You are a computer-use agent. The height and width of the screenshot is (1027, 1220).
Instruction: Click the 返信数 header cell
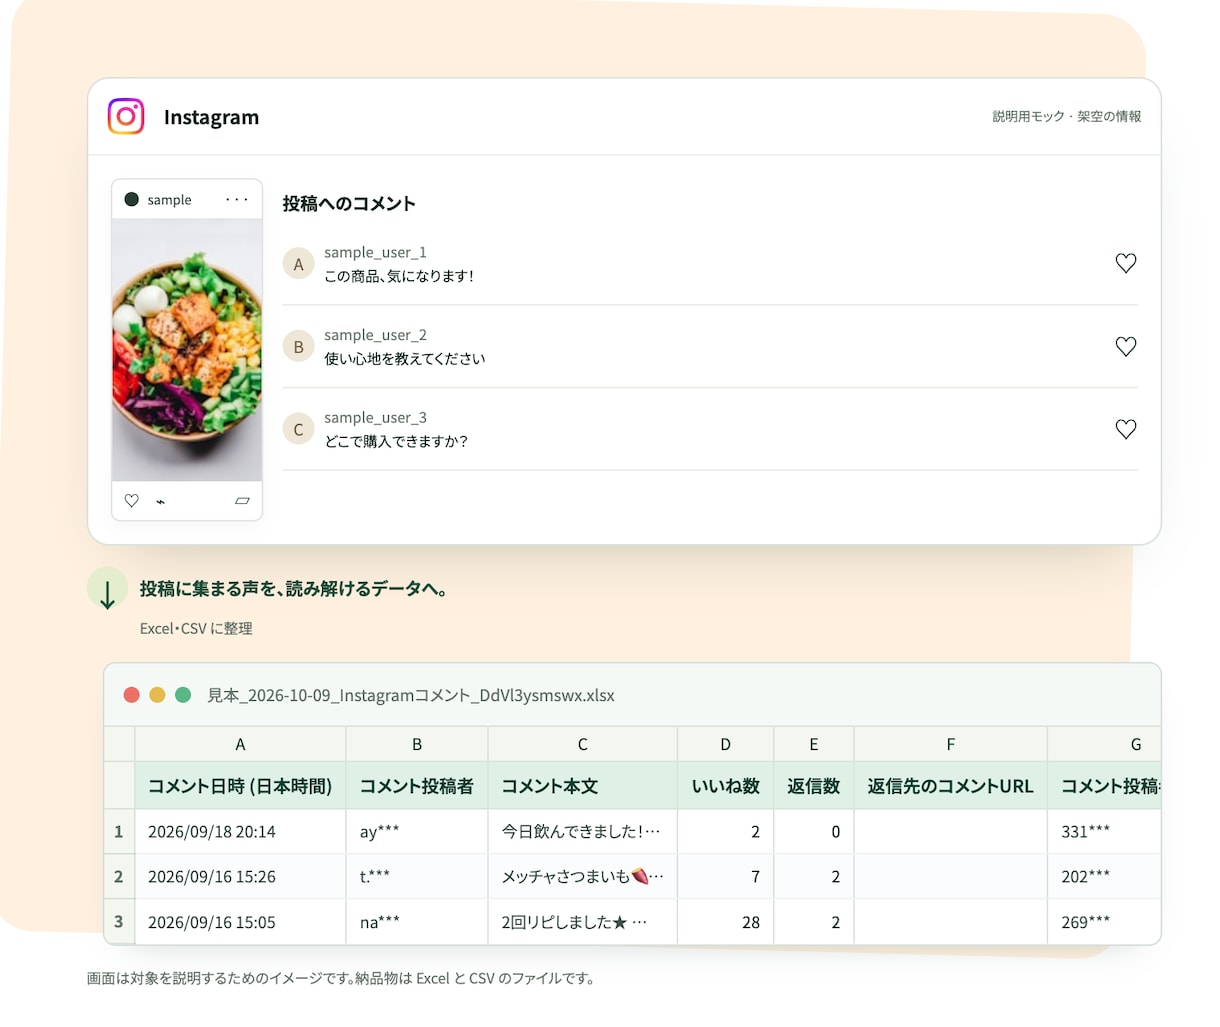pyautogui.click(x=814, y=786)
